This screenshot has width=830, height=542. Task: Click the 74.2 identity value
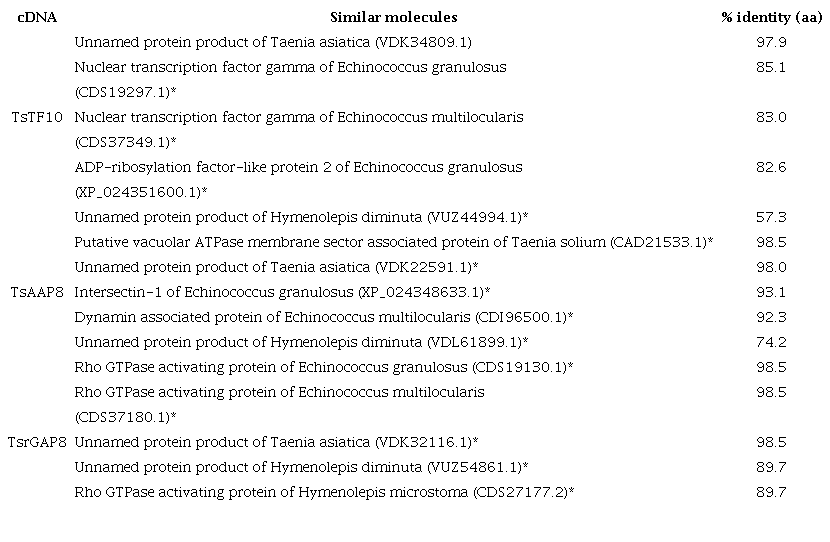pyautogui.click(x=772, y=342)
